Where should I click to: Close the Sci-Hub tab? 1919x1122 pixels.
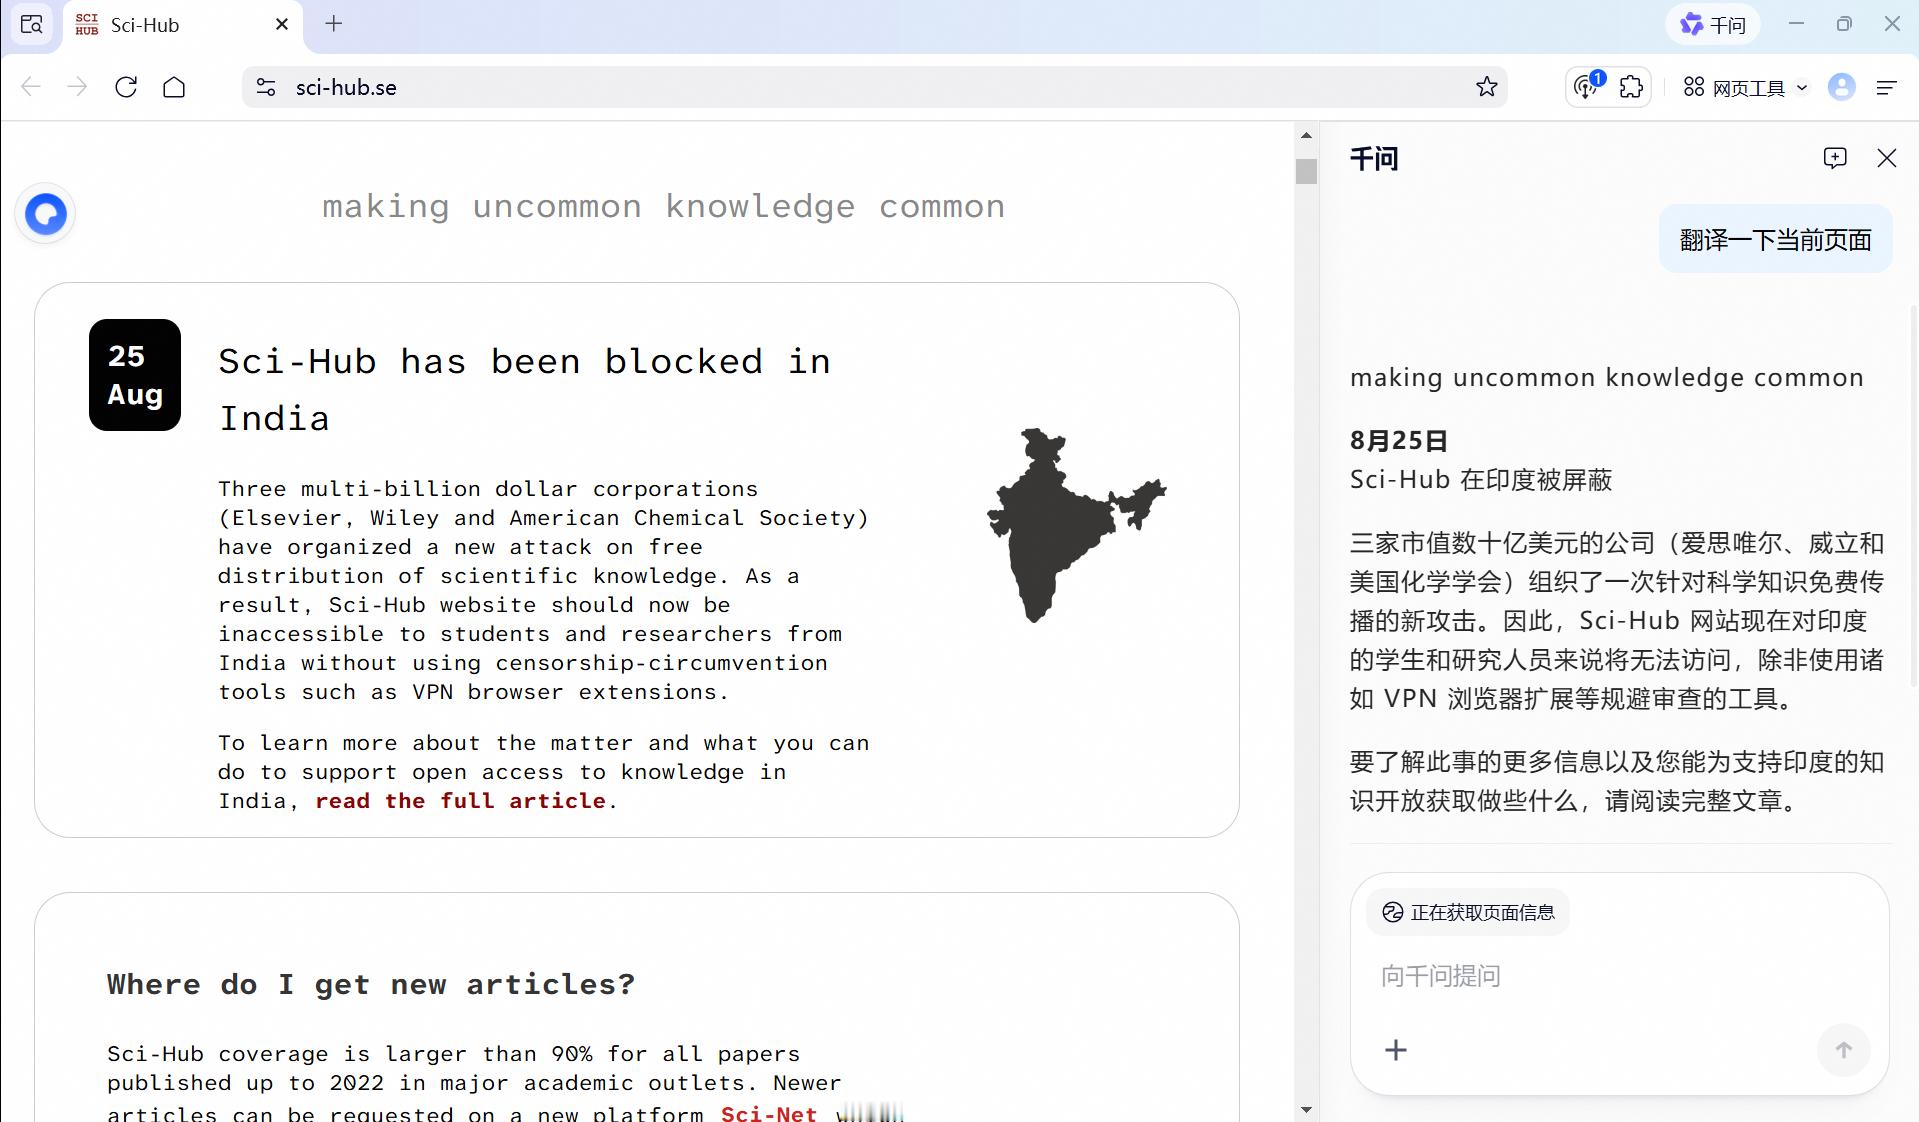[282, 24]
